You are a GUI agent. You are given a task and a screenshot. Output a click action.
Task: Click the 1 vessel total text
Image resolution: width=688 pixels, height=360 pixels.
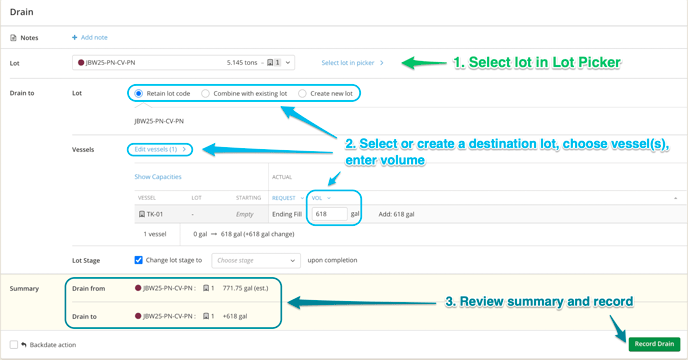(155, 234)
